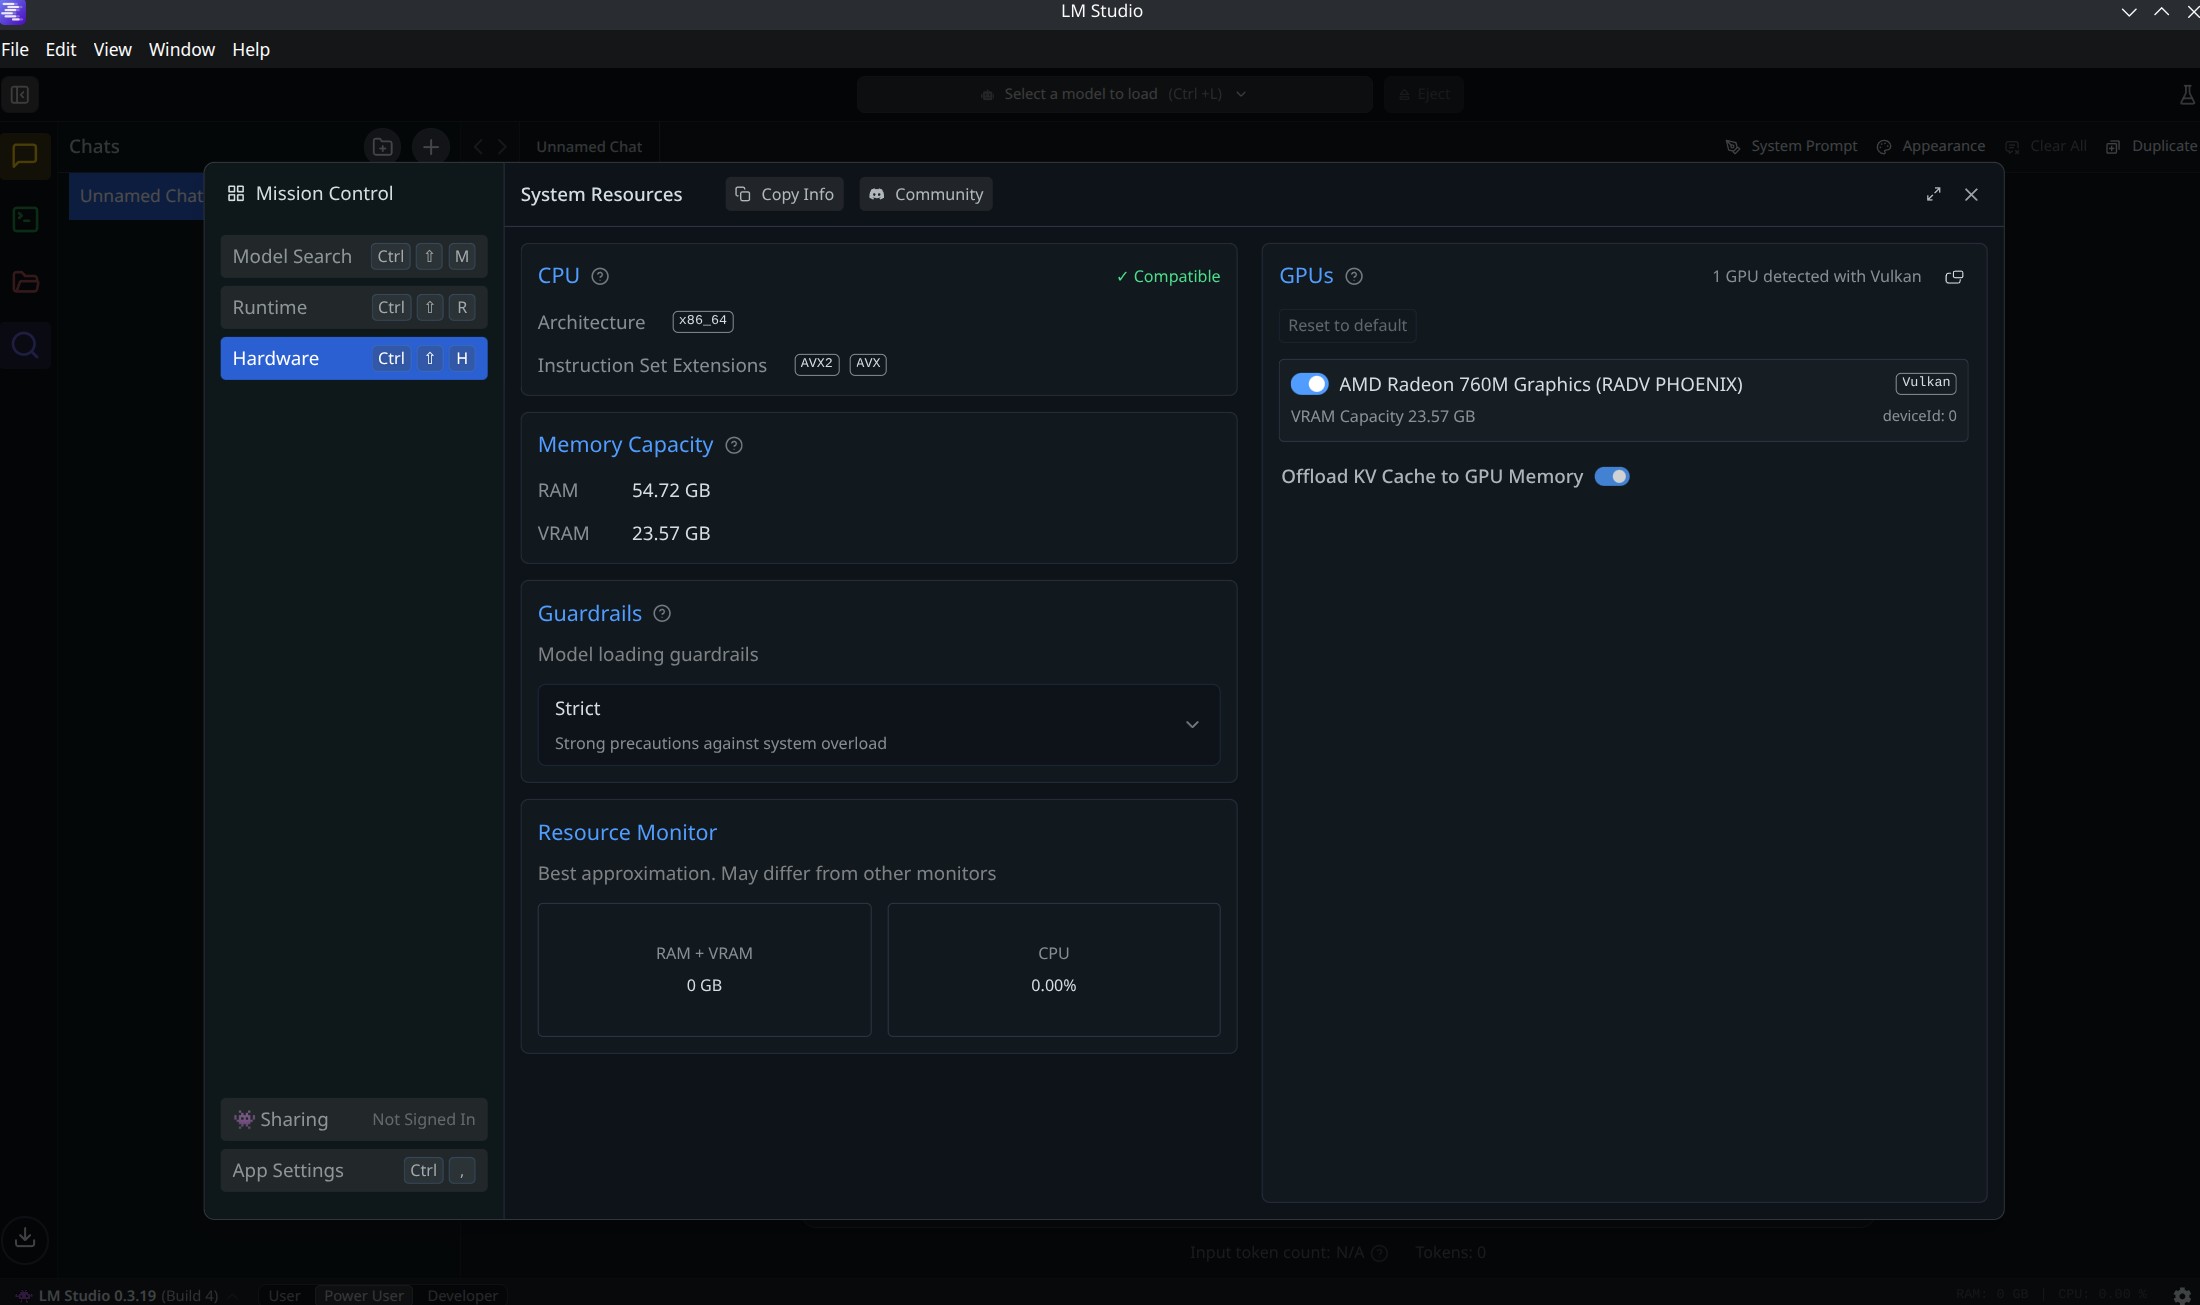Open CPU help question mark
This screenshot has height=1305, width=2200.
click(x=600, y=276)
